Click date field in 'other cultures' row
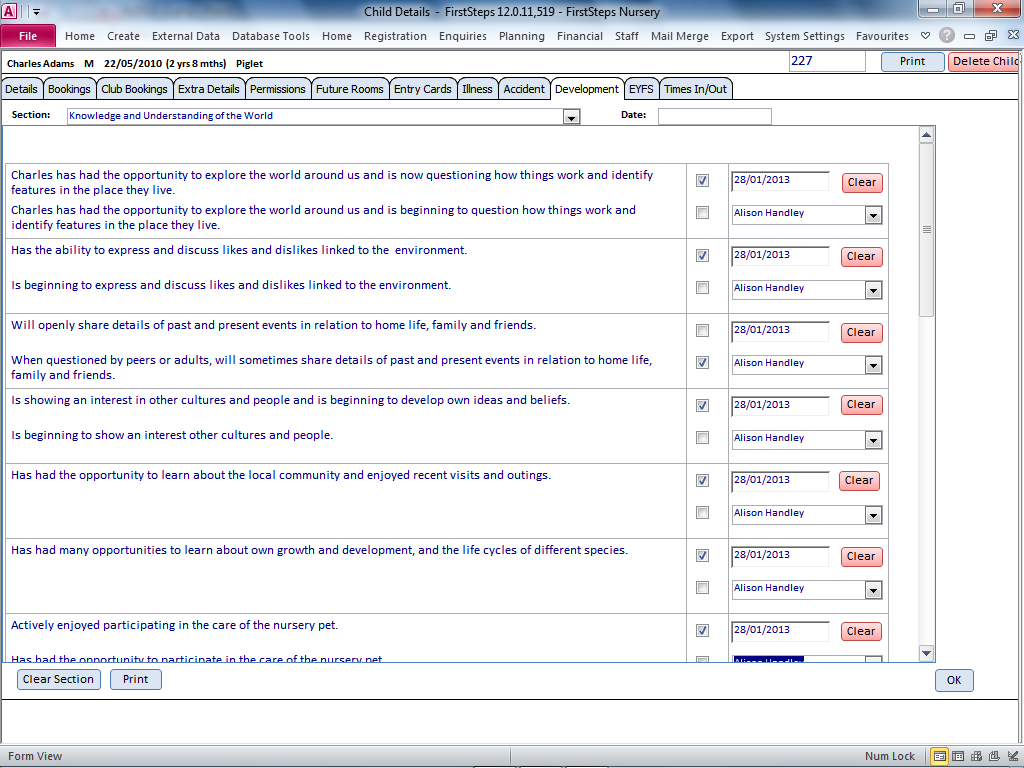 click(x=780, y=406)
